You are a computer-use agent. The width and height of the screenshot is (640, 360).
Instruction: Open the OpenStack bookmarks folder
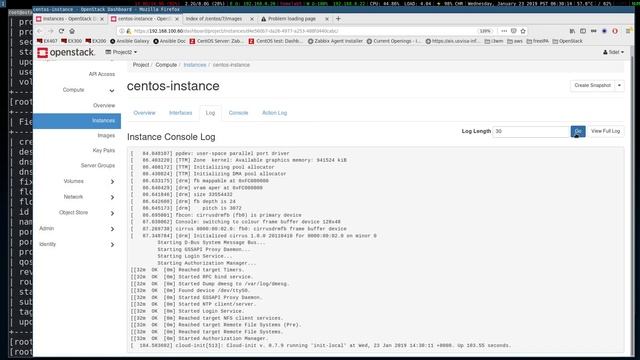567,41
